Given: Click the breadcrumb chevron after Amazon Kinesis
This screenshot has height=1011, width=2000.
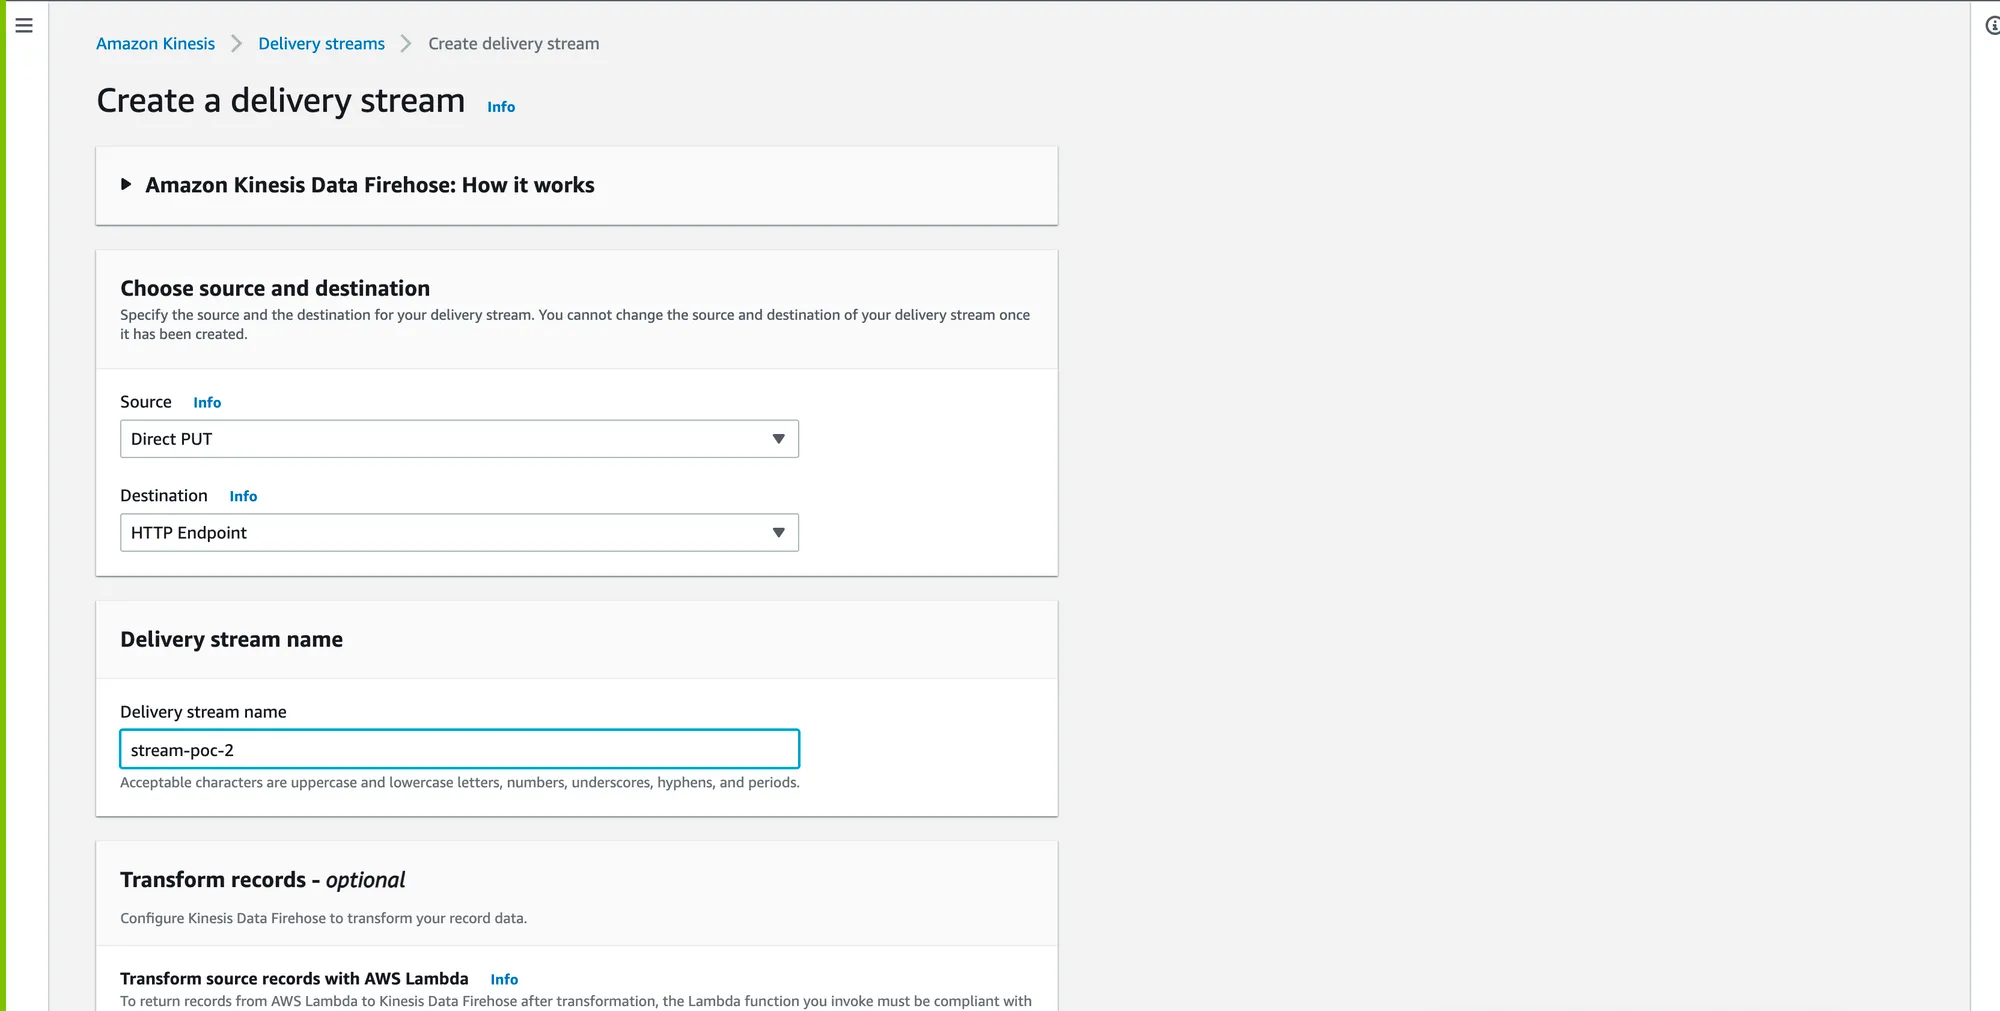Looking at the screenshot, I should tap(237, 44).
